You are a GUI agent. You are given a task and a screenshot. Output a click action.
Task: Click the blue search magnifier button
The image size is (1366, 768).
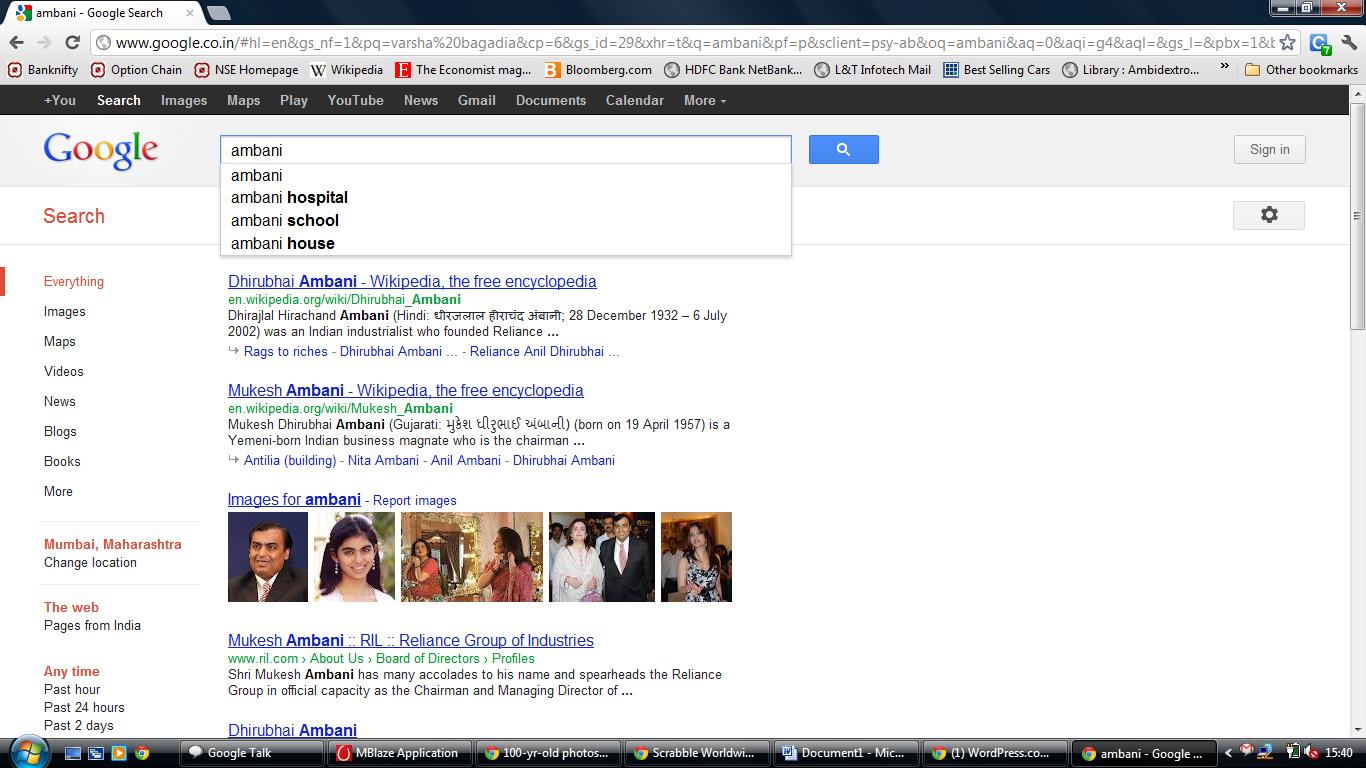(x=843, y=150)
